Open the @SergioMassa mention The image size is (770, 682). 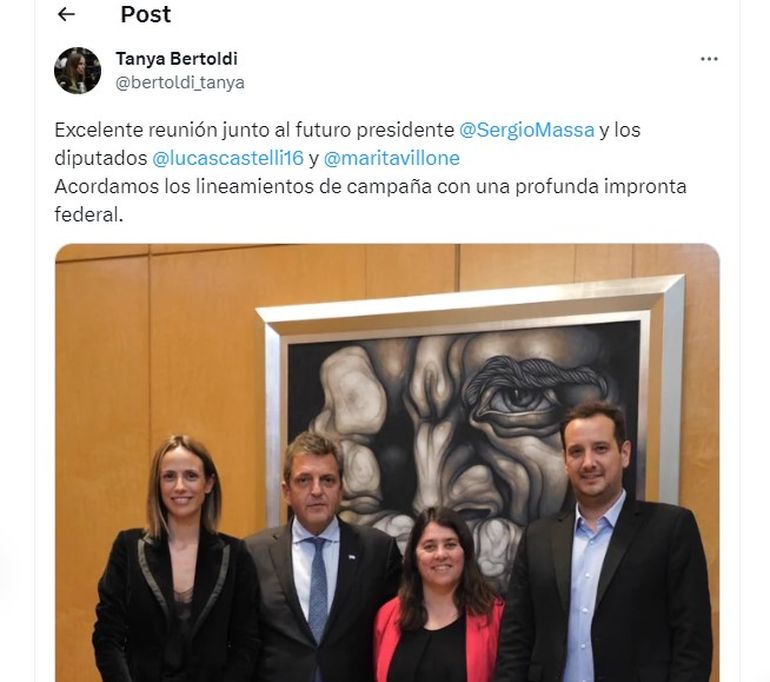526,130
